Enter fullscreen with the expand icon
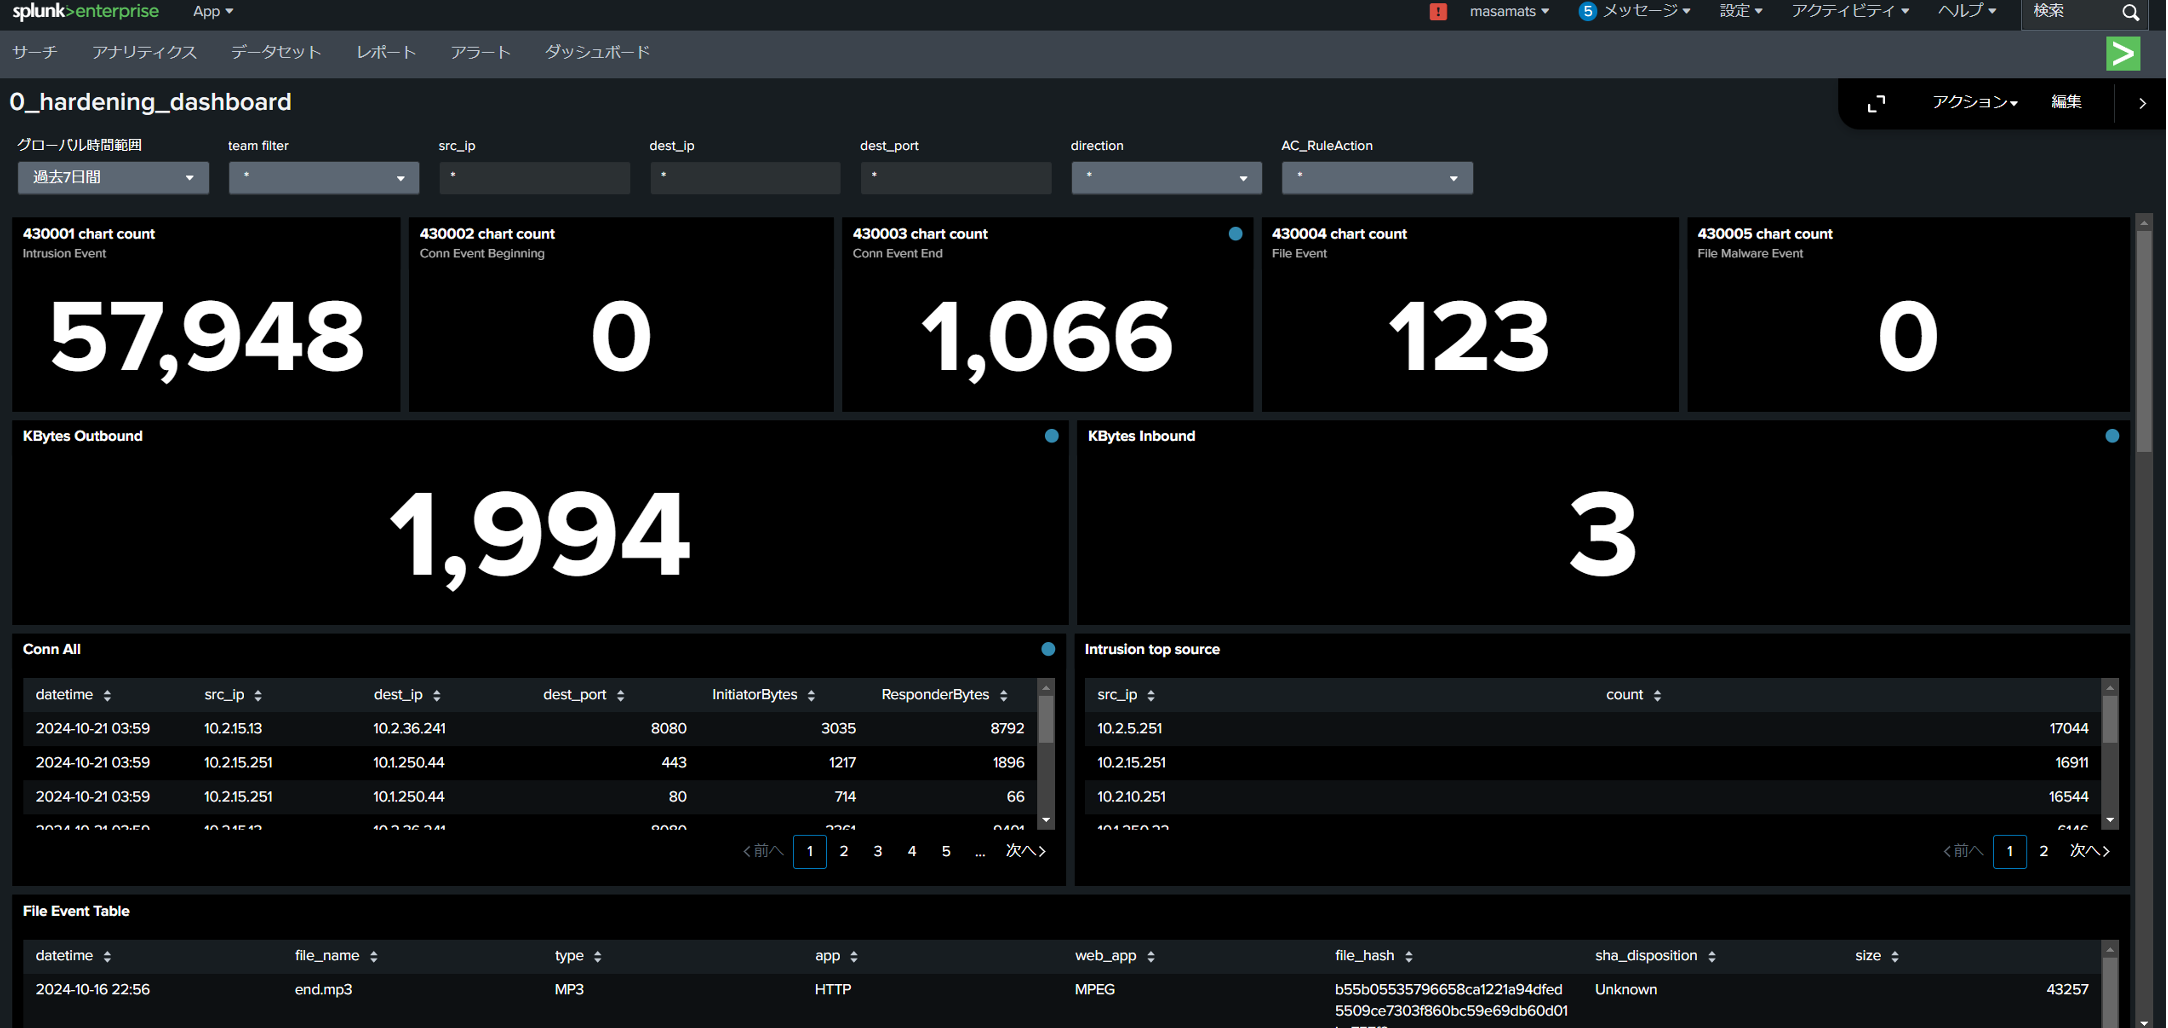The width and height of the screenshot is (2168, 1028). click(x=1877, y=102)
